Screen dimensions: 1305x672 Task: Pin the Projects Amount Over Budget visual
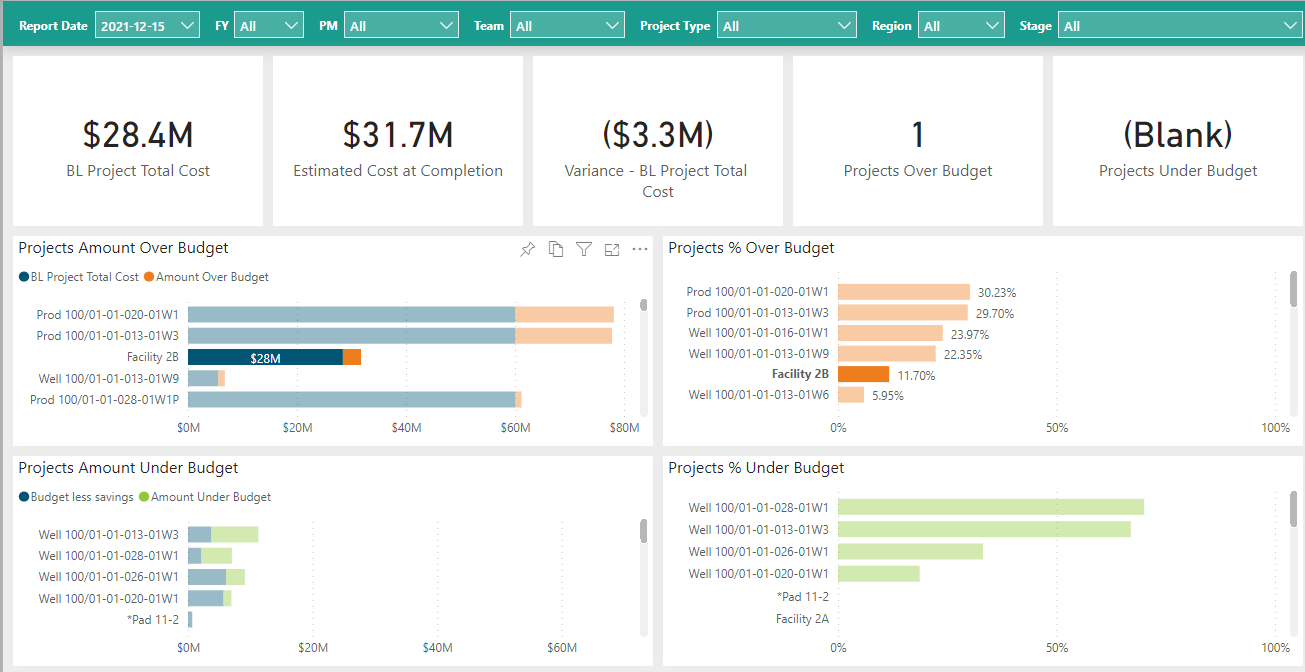coord(528,249)
